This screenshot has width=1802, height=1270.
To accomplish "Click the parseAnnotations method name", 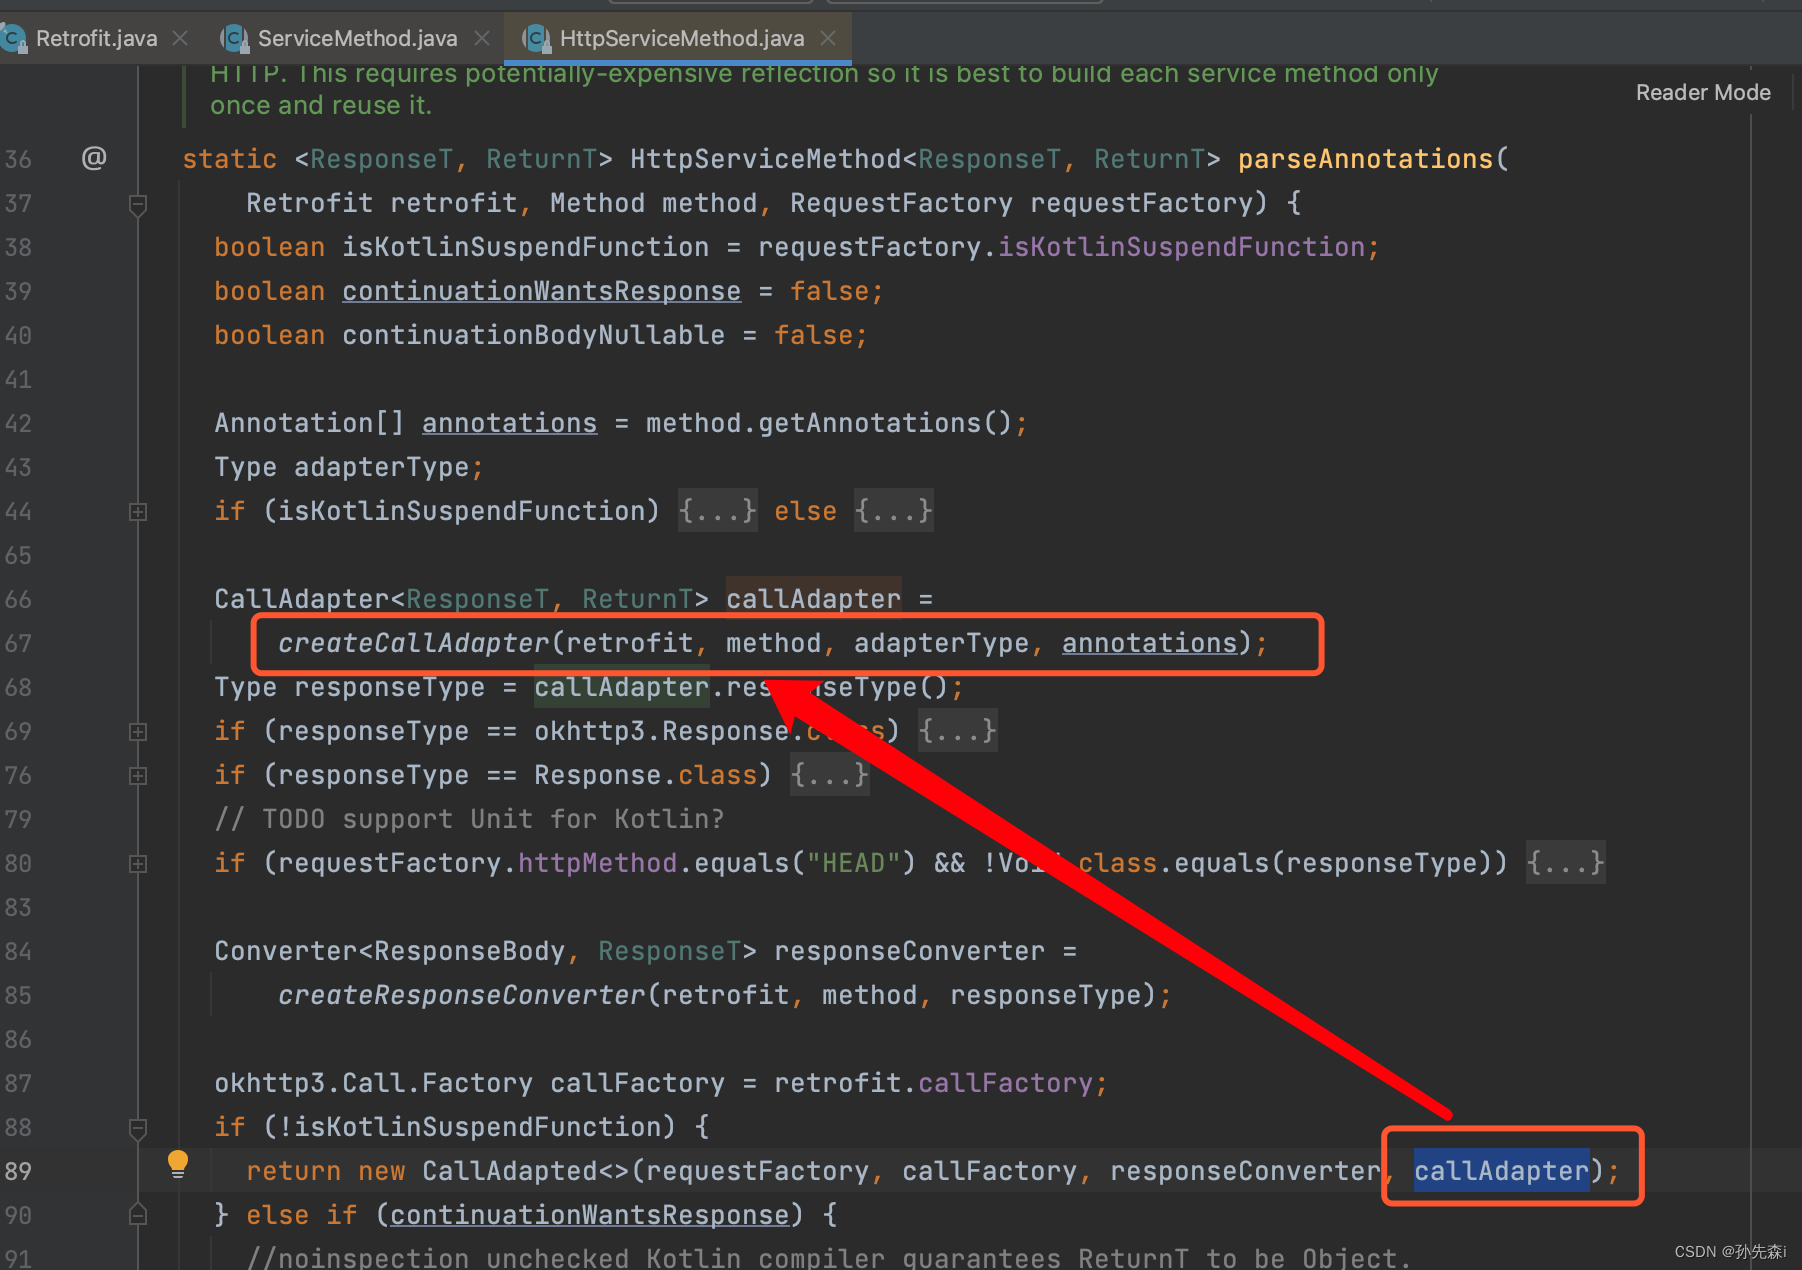I will pyautogui.click(x=1365, y=159).
